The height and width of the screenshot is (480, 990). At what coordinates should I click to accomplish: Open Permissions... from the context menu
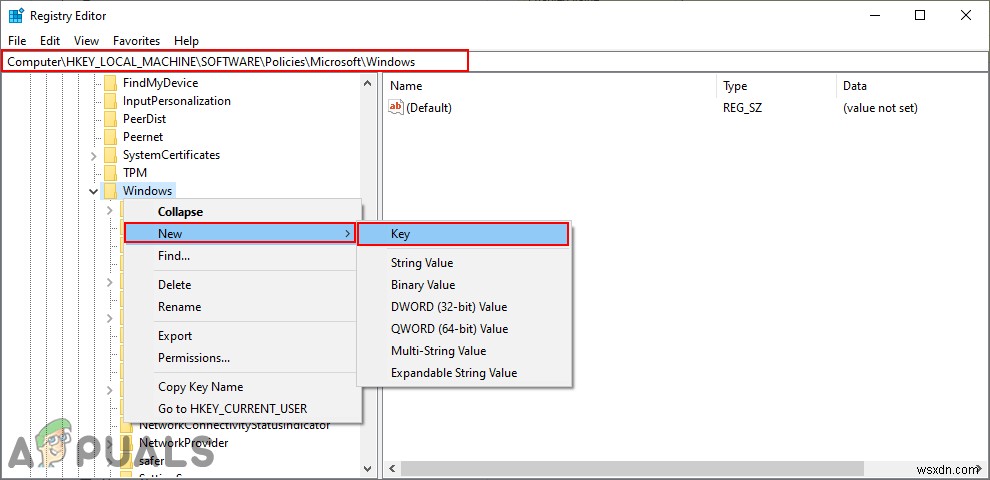pos(242,358)
